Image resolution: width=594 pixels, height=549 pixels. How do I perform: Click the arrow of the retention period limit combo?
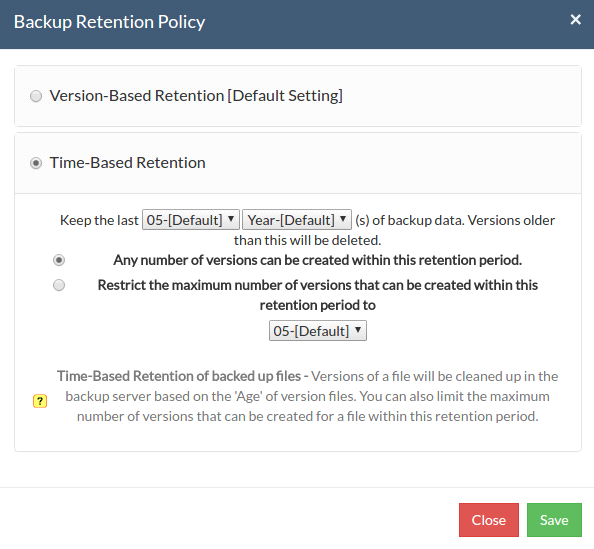tap(358, 330)
